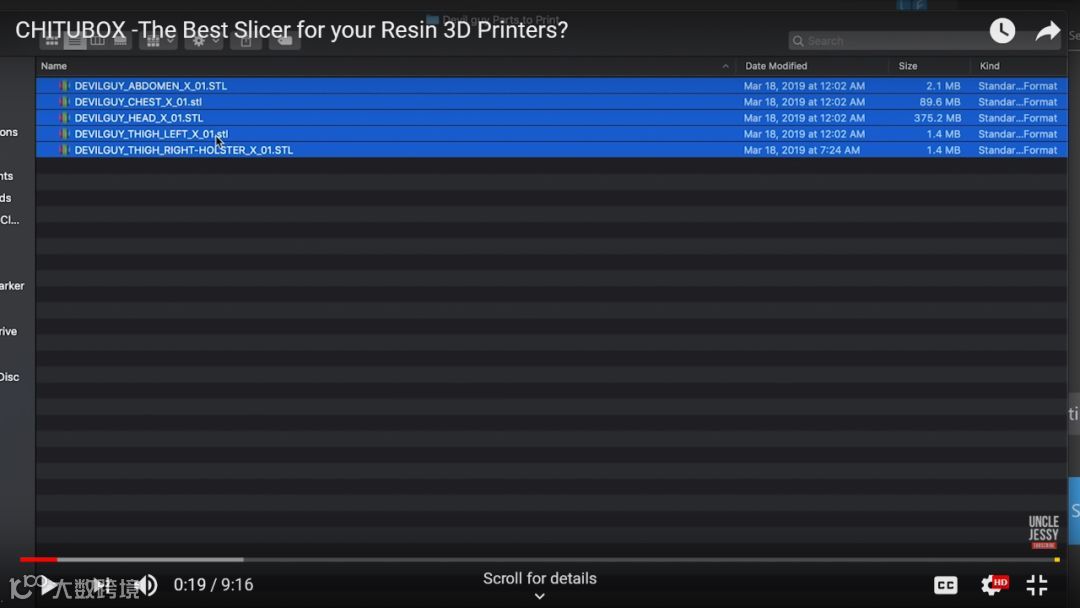The height and width of the screenshot is (608, 1080).
Task: Sort files by Size column header
Action: 908,66
